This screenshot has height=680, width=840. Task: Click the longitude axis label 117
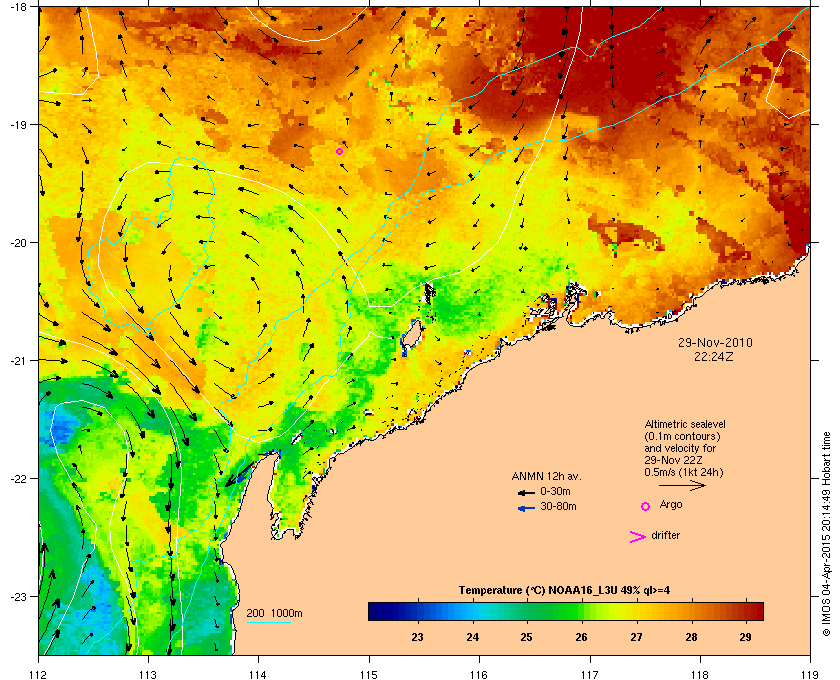[x=590, y=675]
